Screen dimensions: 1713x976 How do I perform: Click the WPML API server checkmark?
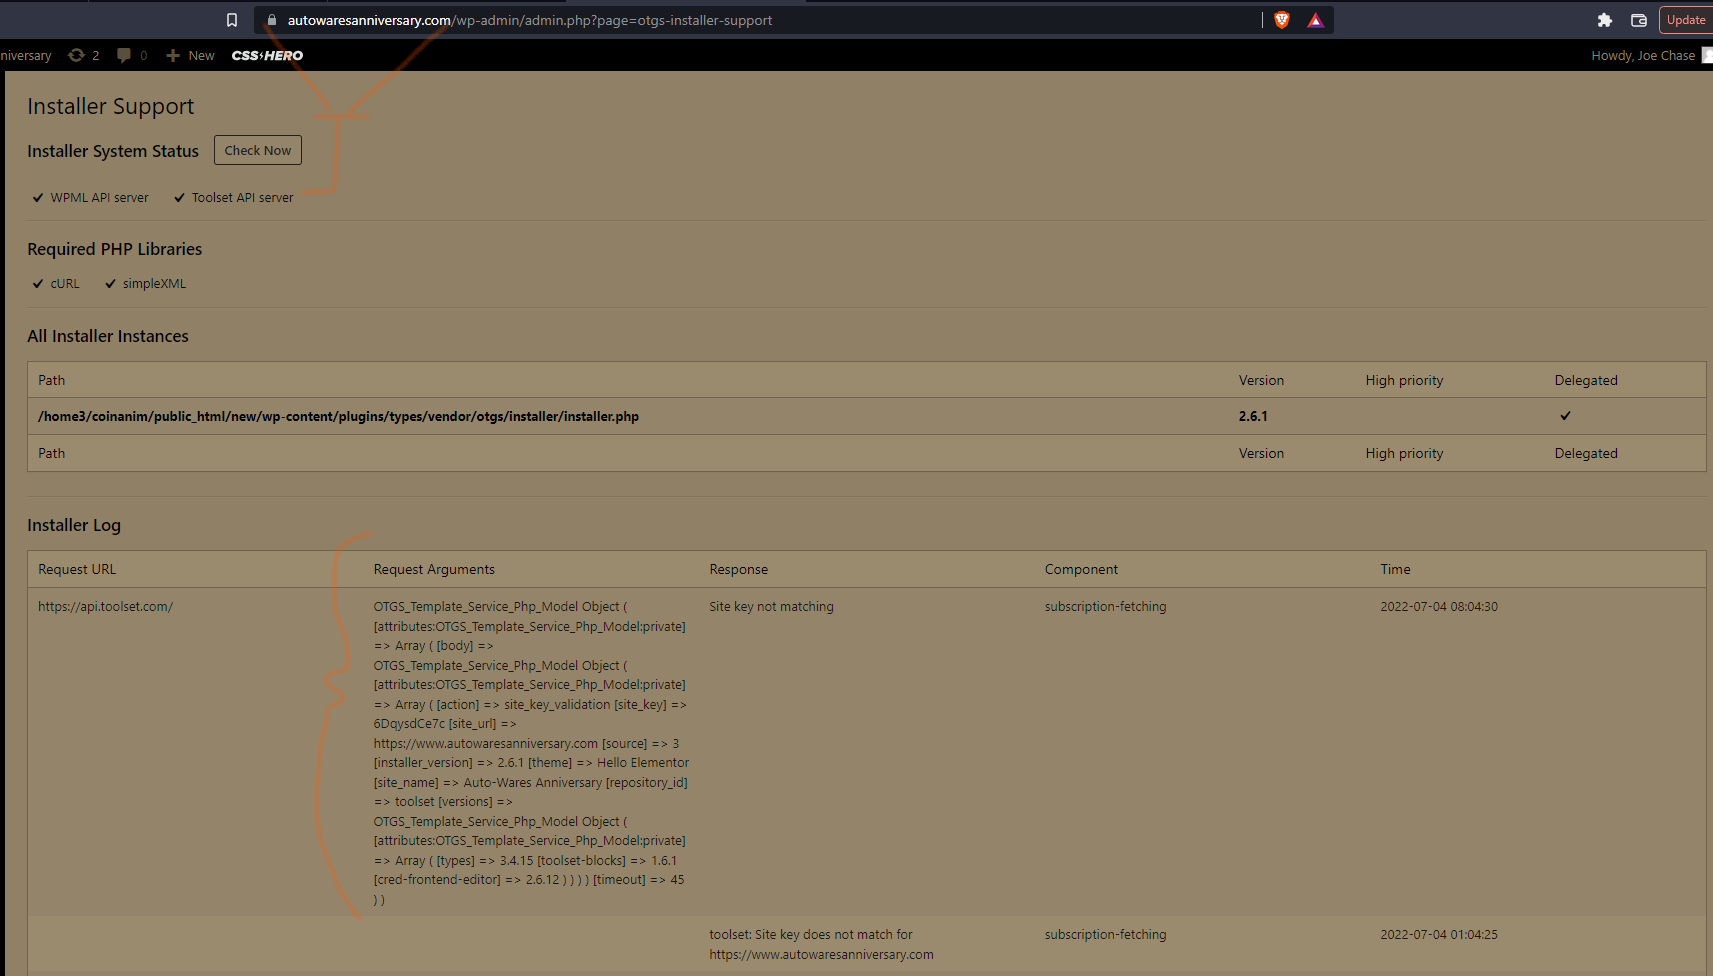pyautogui.click(x=38, y=198)
